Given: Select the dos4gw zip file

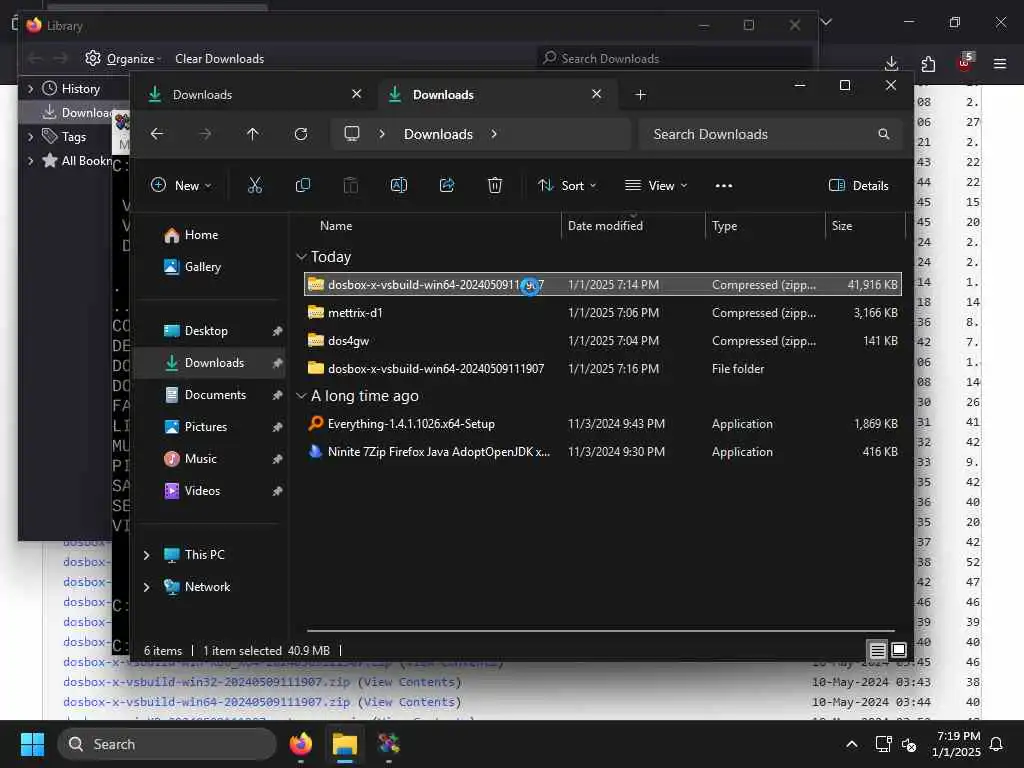Looking at the screenshot, I should tap(603, 341).
